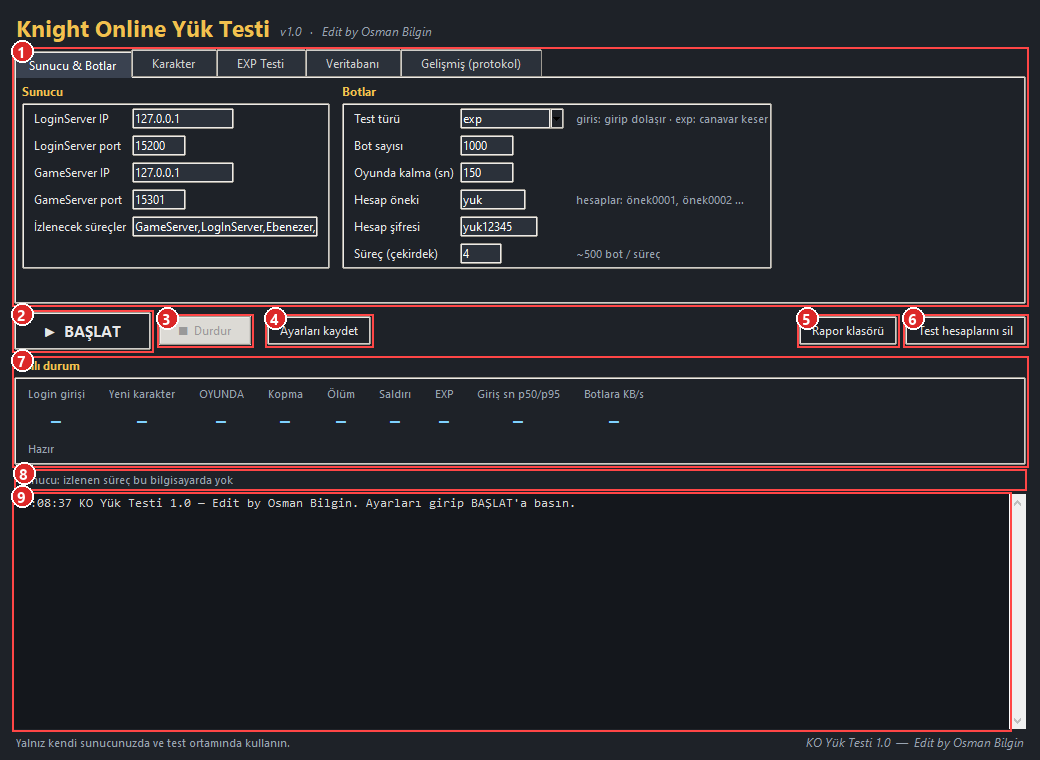The image size is (1040, 760).
Task: Save settings with Ayarları kaydet
Action: [319, 331]
